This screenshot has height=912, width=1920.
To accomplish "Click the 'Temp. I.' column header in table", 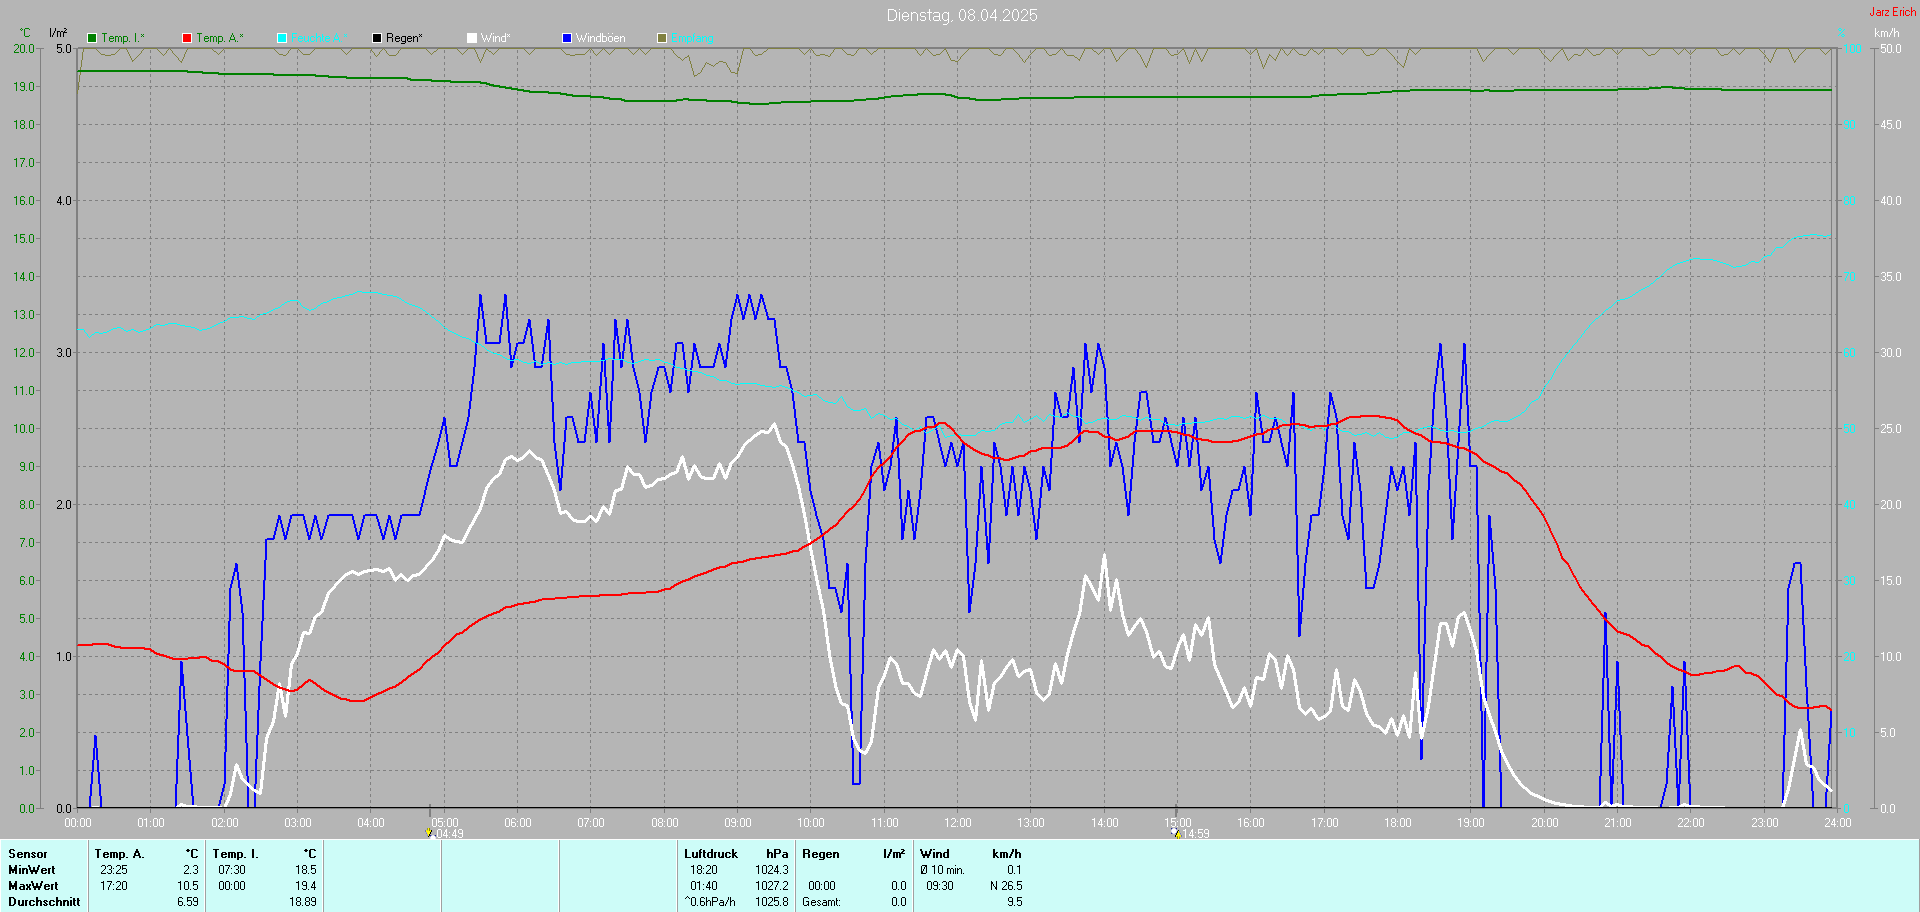I will (x=236, y=854).
